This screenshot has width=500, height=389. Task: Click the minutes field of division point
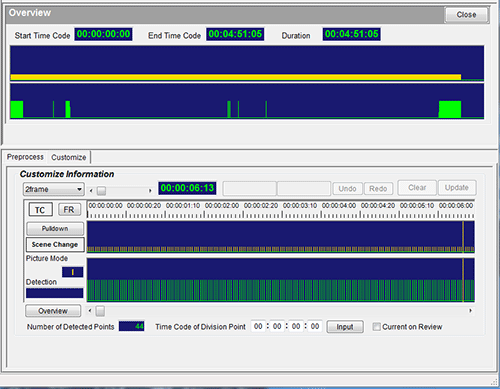click(x=277, y=326)
